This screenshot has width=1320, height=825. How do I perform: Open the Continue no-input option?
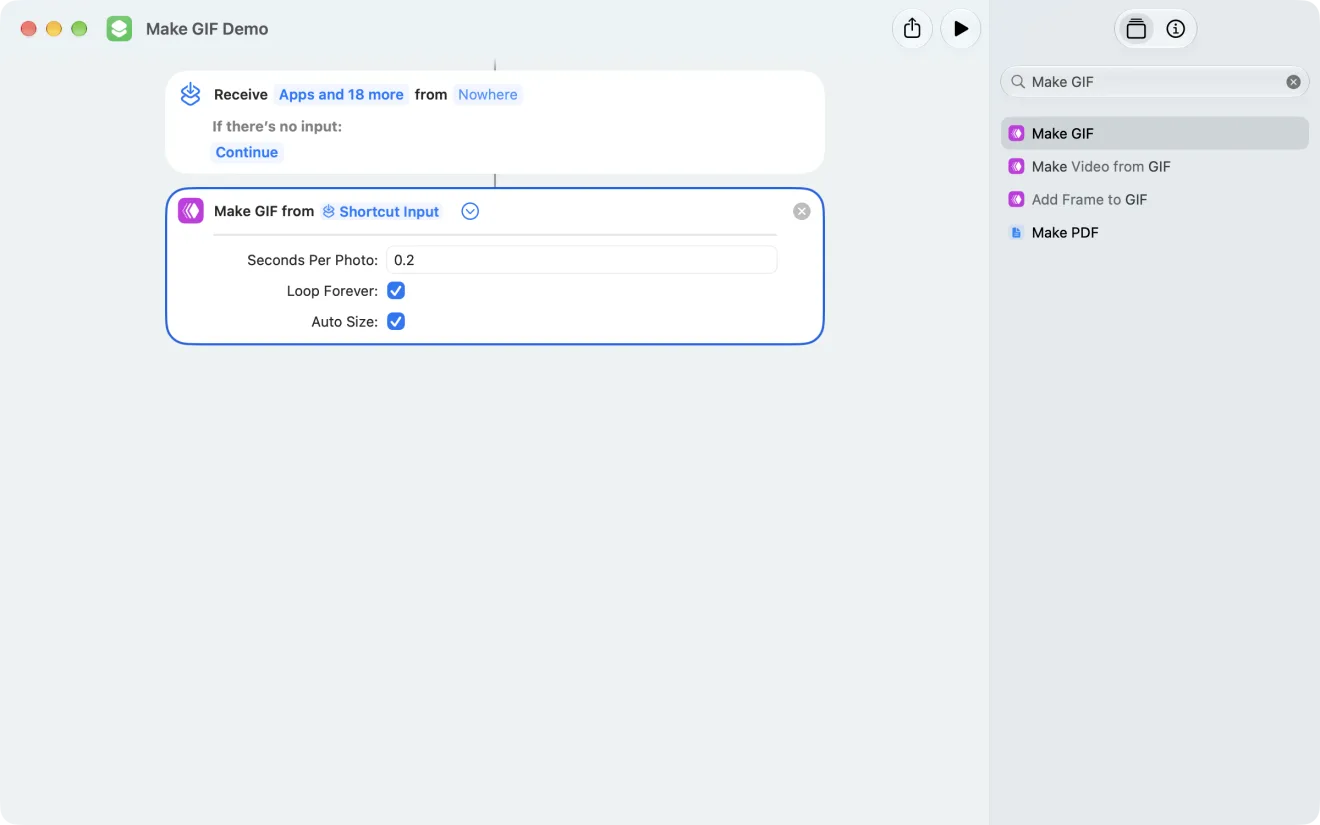pyautogui.click(x=247, y=152)
